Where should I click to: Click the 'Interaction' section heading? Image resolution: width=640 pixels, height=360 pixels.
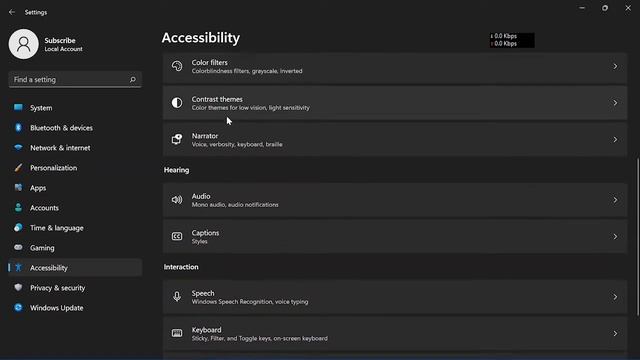click(x=181, y=267)
